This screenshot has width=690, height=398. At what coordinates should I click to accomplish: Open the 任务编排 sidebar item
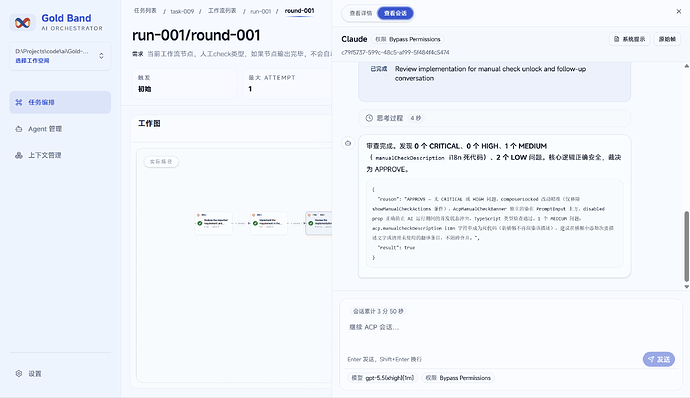60,102
